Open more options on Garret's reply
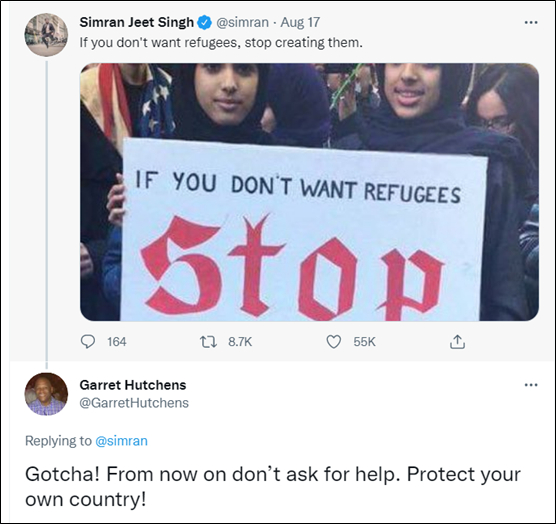The height and width of the screenshot is (524, 556). pyautogui.click(x=531, y=385)
